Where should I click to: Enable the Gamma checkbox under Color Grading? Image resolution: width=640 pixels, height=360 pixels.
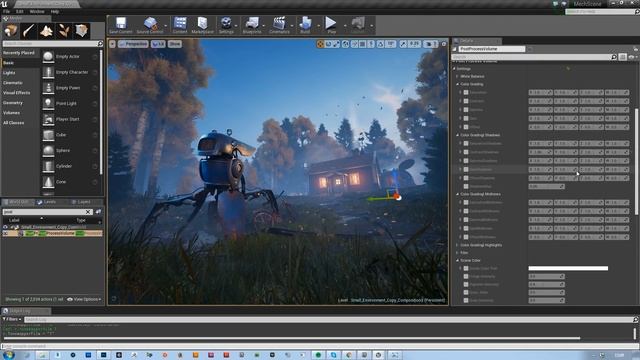coord(466,110)
